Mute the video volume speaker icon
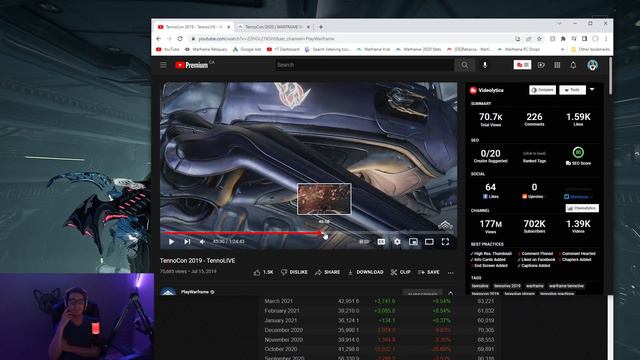The height and width of the screenshot is (360, 640). coord(202,242)
